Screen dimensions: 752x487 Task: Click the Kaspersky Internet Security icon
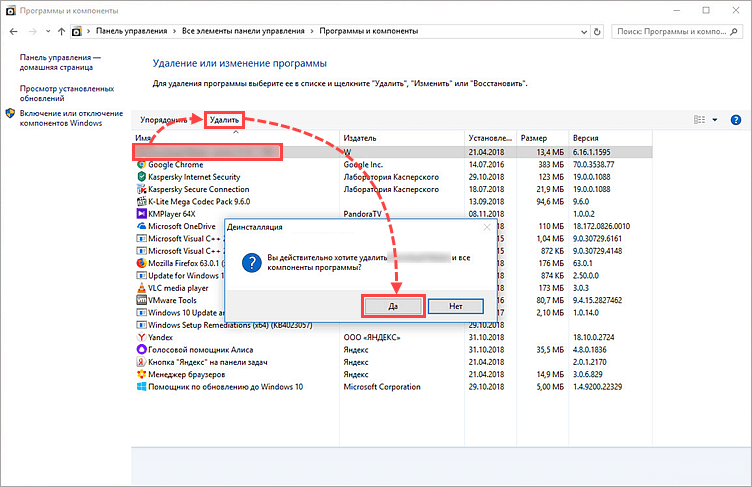(141, 177)
